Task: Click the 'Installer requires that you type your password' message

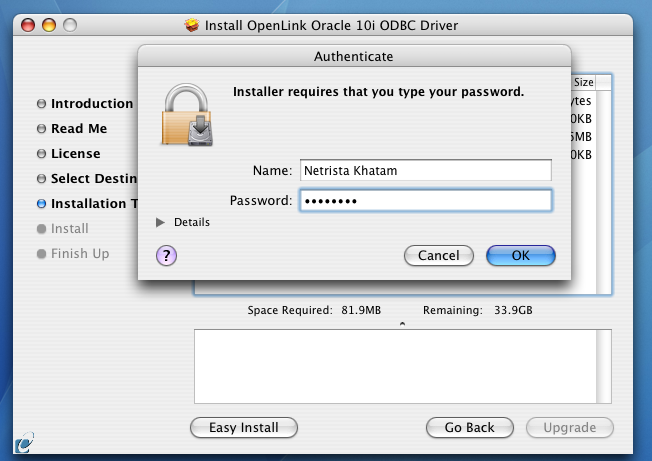Action: [378, 92]
